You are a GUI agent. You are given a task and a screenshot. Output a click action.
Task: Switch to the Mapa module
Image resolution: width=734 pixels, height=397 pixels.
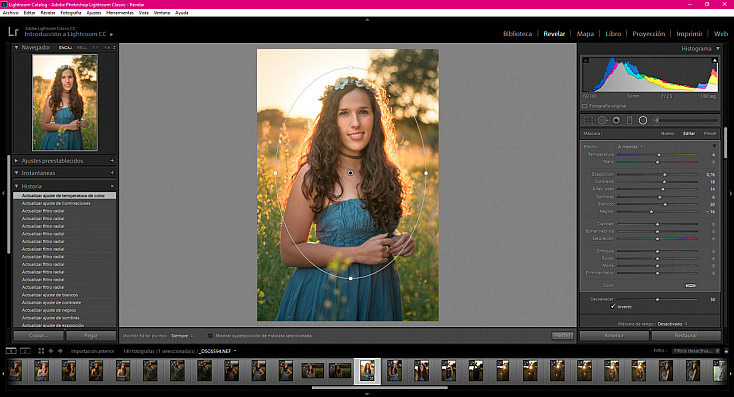(585, 34)
